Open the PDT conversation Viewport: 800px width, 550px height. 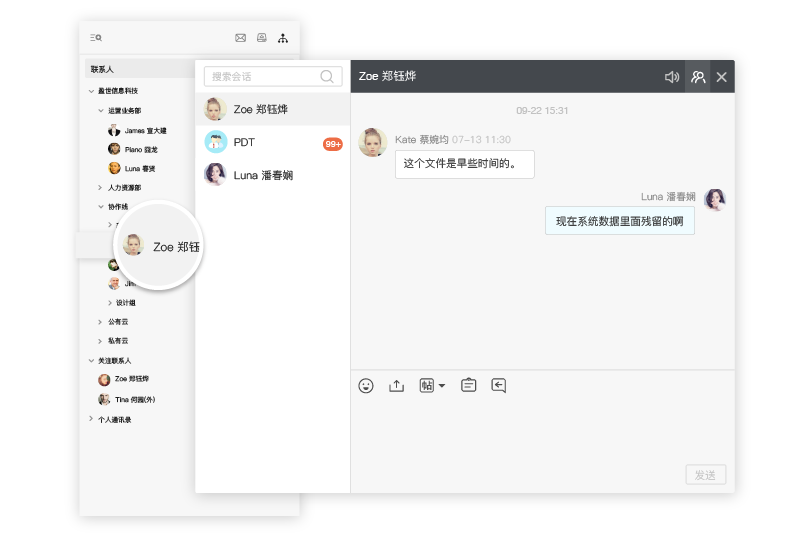point(272,142)
